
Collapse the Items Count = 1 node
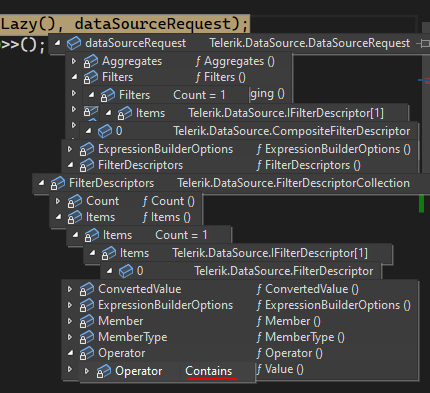(76, 235)
